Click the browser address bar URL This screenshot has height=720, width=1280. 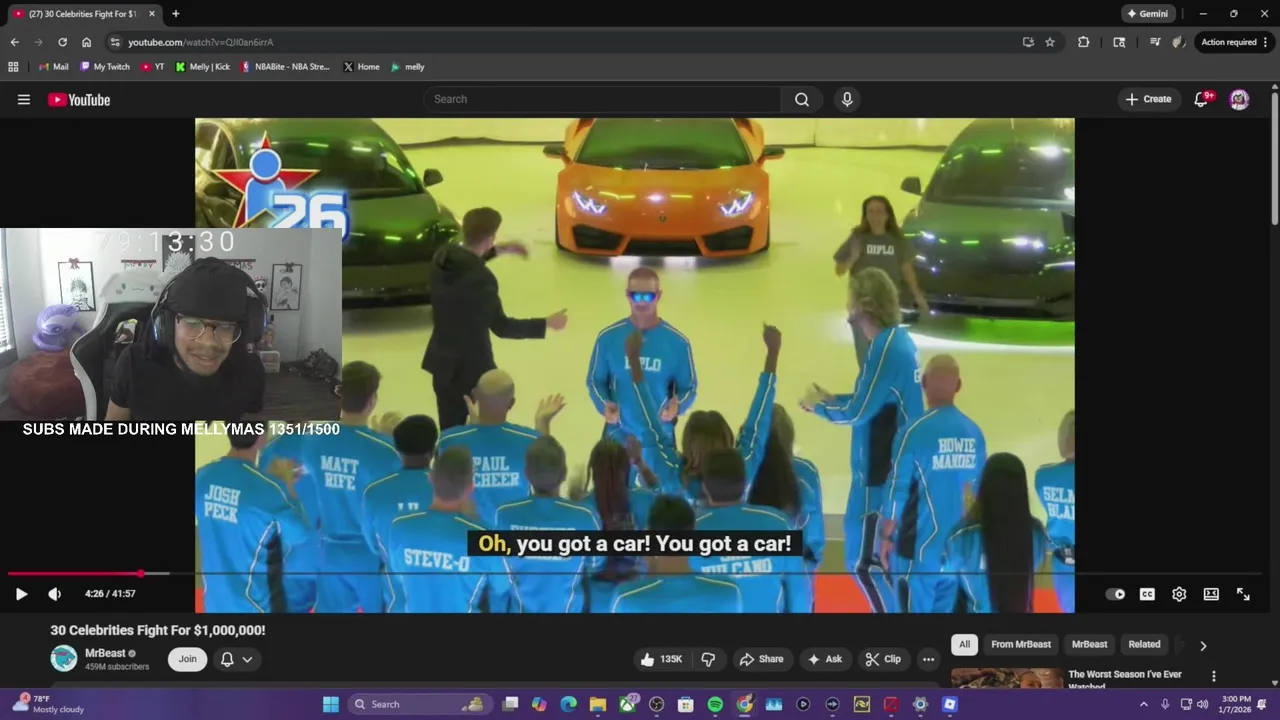tap(201, 42)
